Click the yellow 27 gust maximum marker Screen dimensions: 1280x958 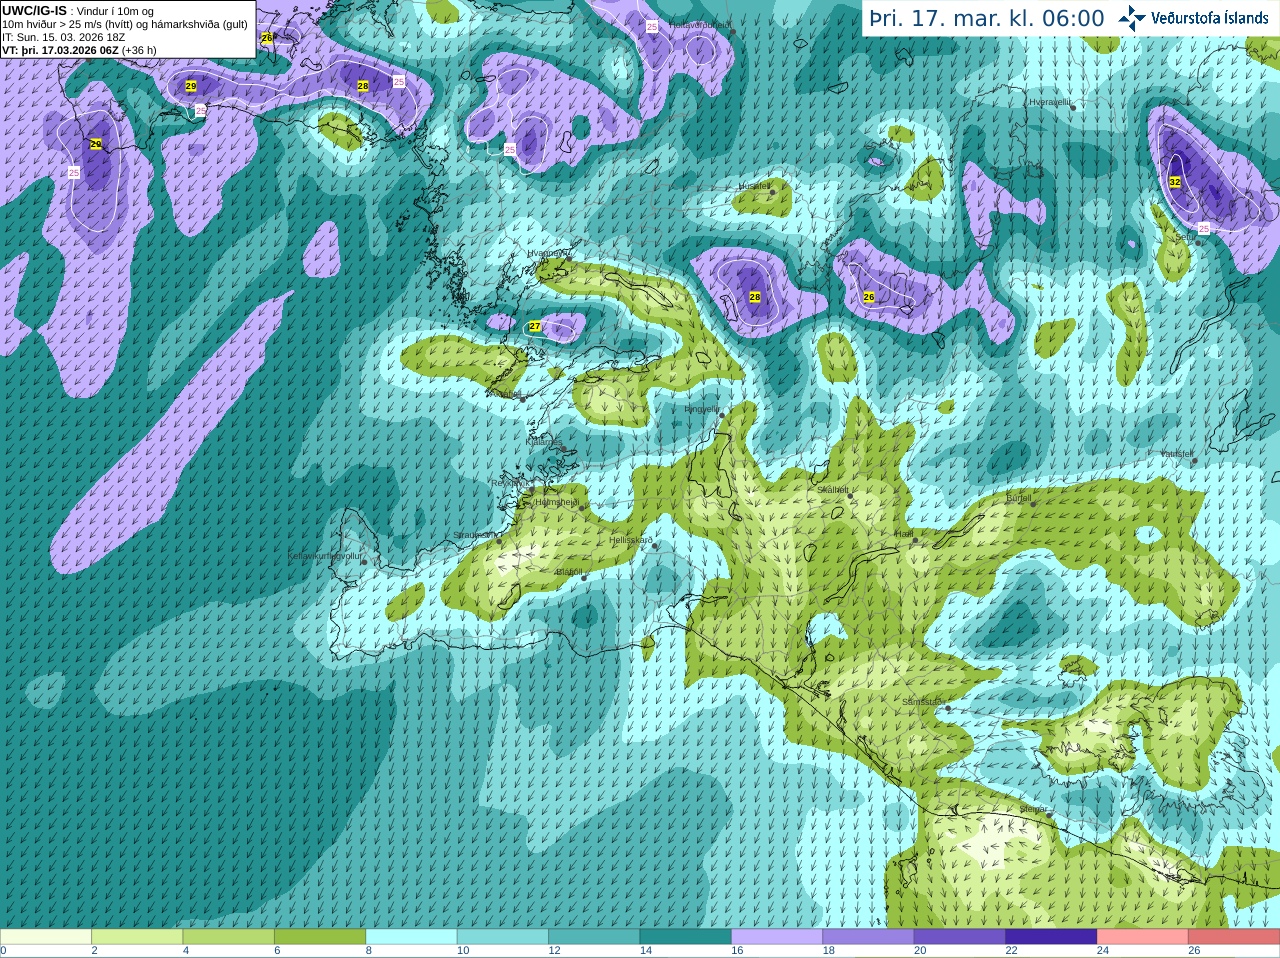point(535,326)
